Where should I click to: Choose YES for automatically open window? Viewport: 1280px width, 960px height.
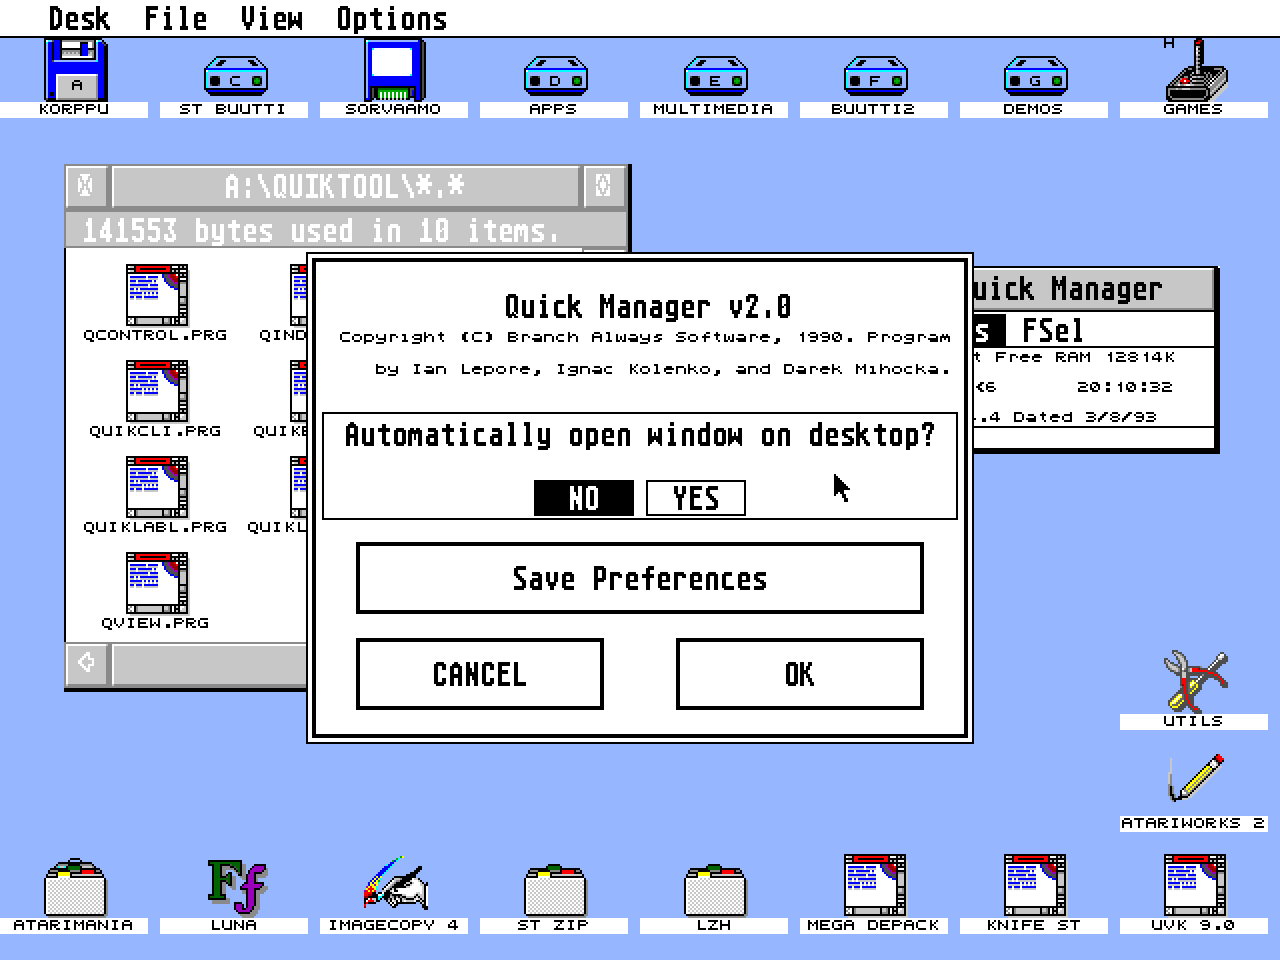(696, 498)
